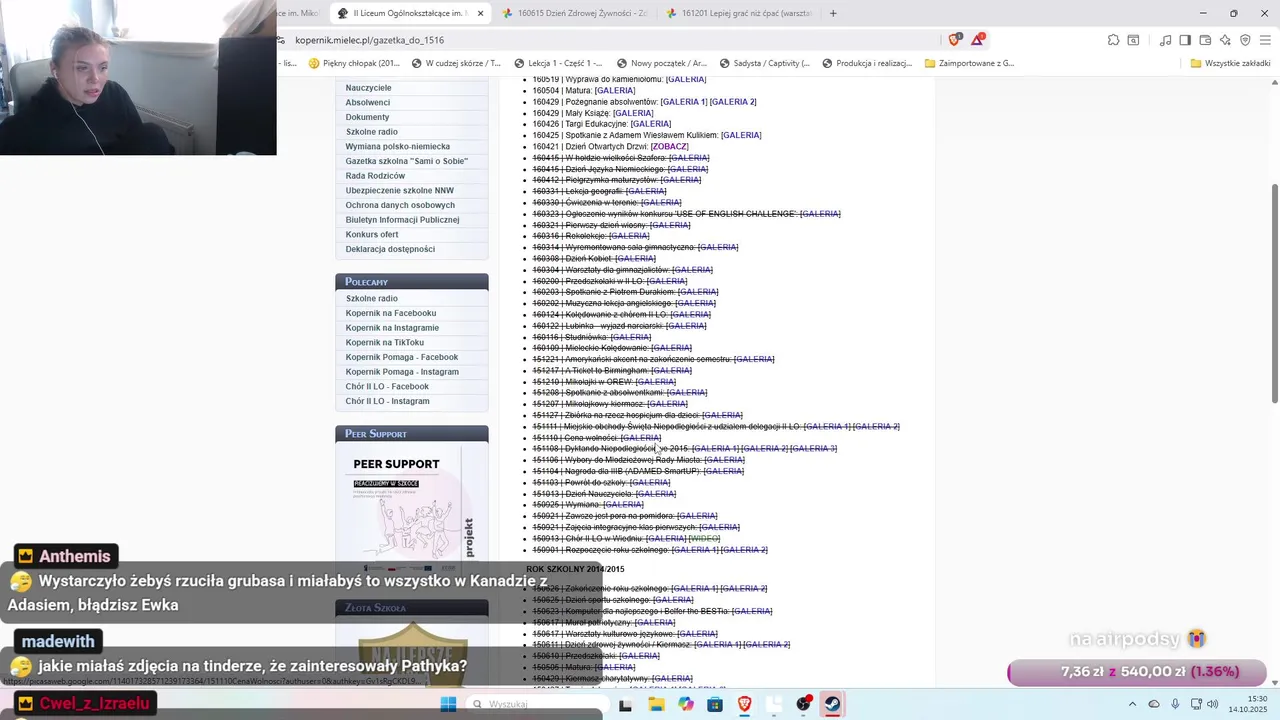Open the Sadysta / Captivity bookmark
Image resolution: width=1280 pixels, height=720 pixels.
[765, 63]
